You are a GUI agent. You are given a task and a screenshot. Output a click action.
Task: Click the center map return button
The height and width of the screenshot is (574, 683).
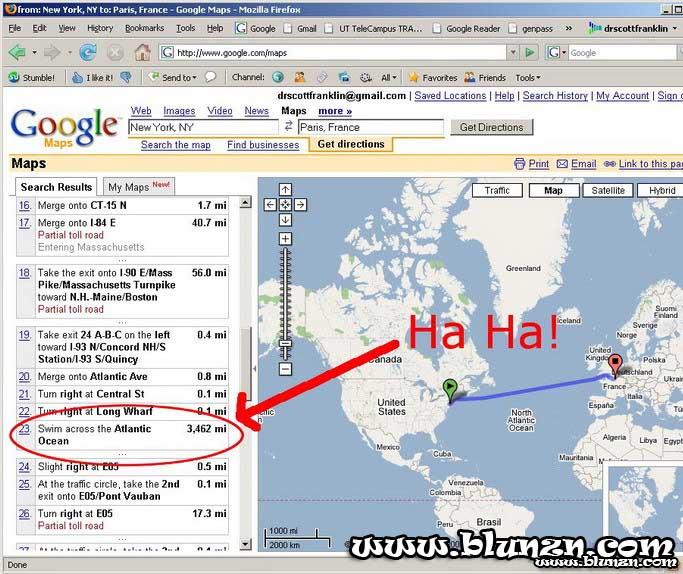(285, 205)
